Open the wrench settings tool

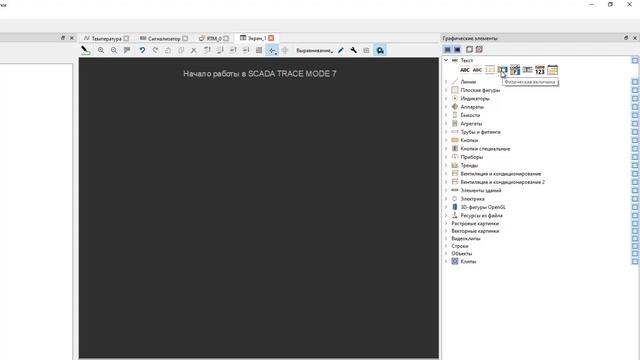click(x=353, y=50)
